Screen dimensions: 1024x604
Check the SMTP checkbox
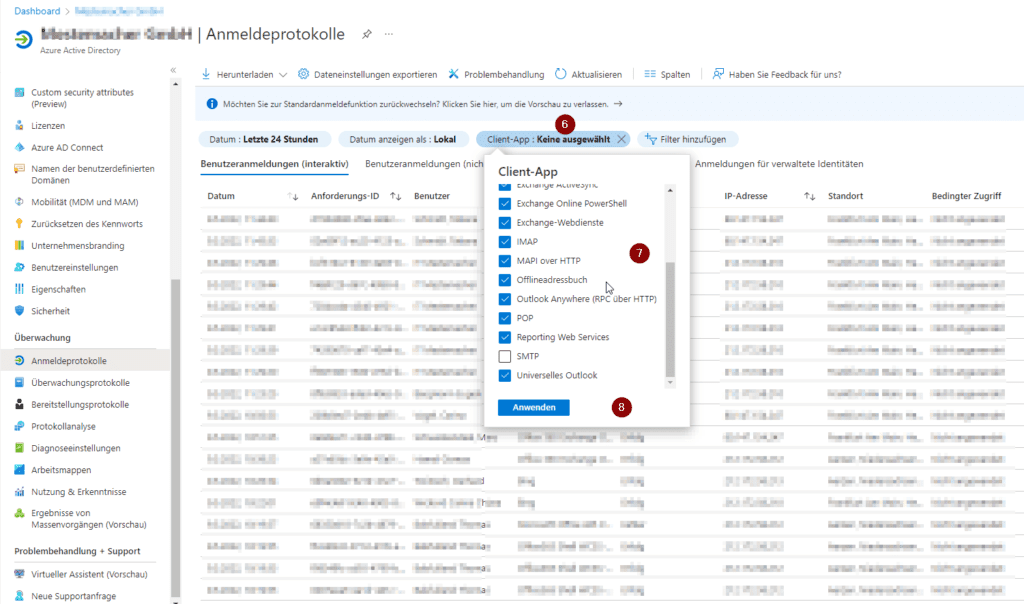[x=505, y=356]
